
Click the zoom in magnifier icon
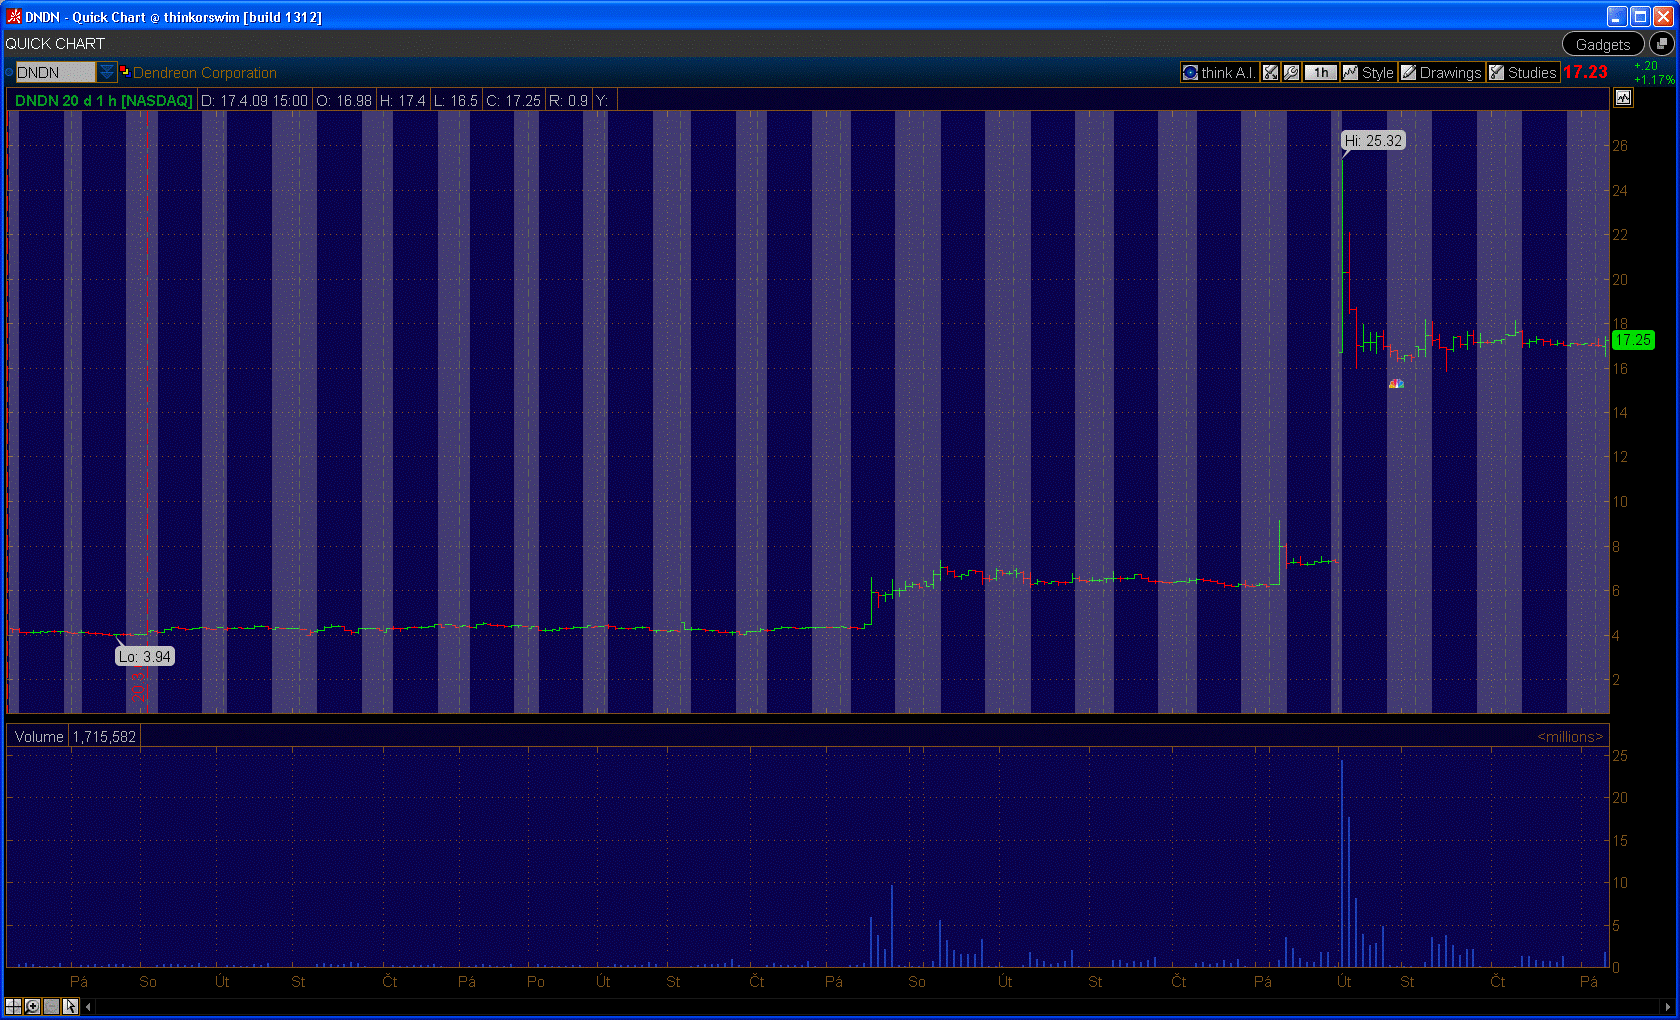[x=32, y=1006]
